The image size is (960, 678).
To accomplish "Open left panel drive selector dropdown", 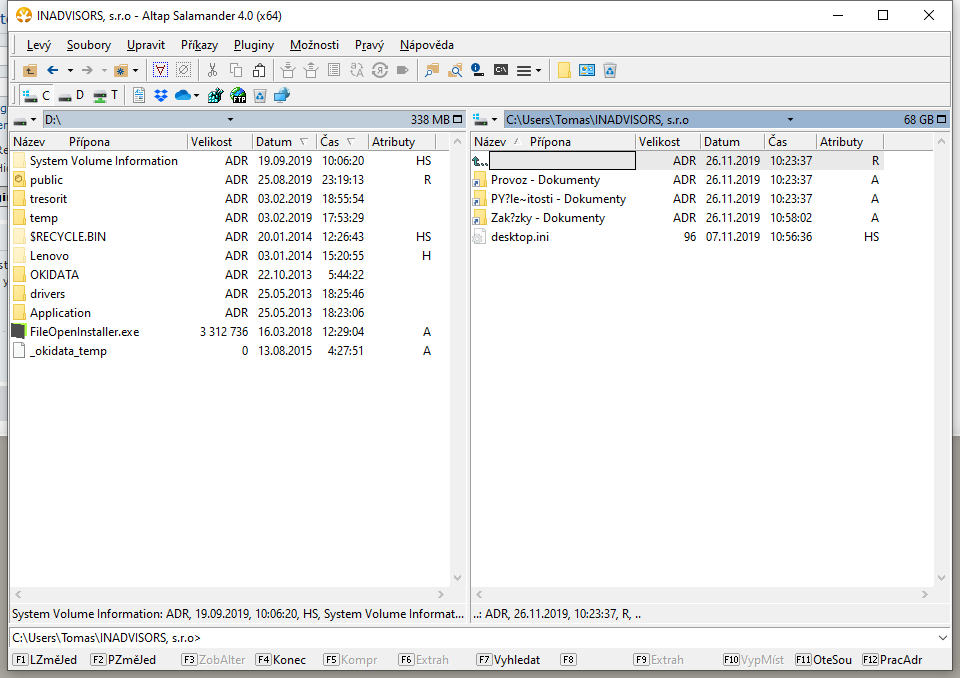I will click(x=25, y=119).
